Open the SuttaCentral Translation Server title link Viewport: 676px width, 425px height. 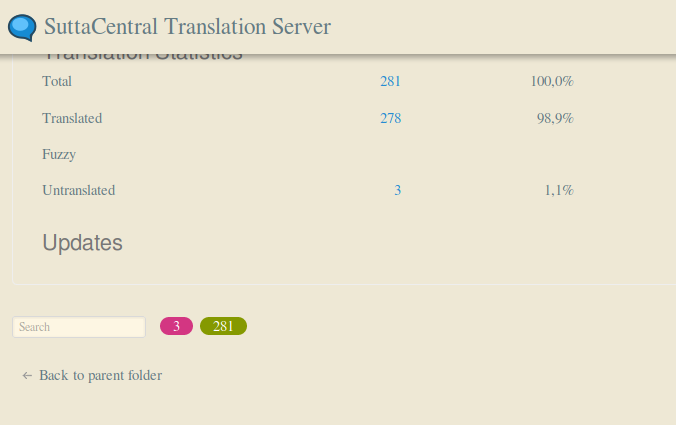pos(187,27)
